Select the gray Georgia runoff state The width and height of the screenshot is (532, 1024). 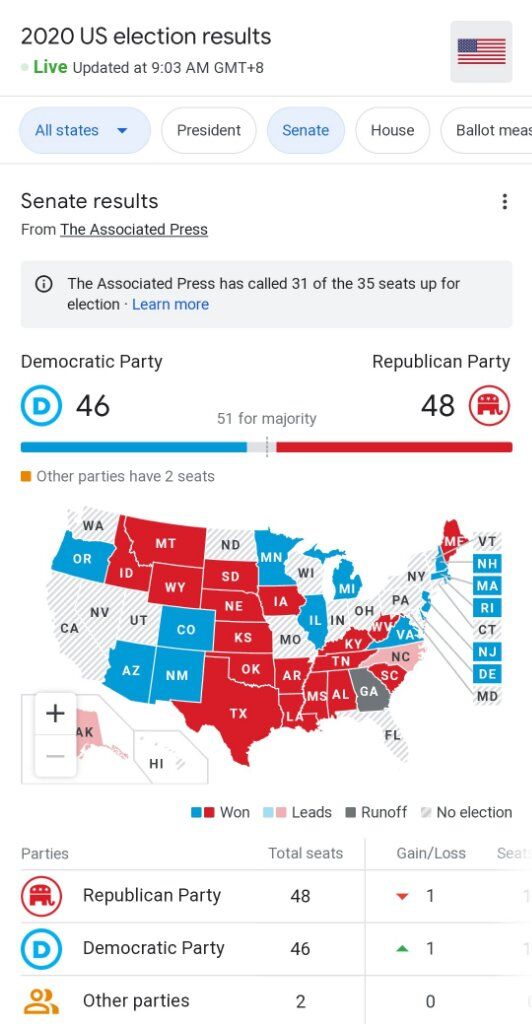370,692
